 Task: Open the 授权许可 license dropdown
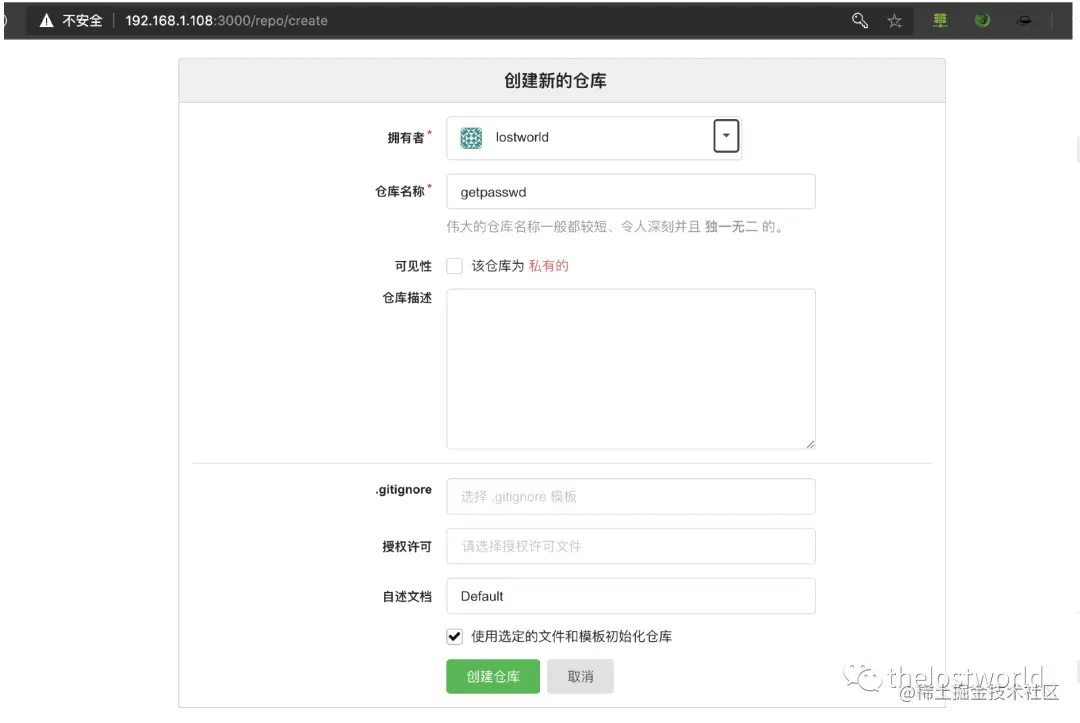630,546
